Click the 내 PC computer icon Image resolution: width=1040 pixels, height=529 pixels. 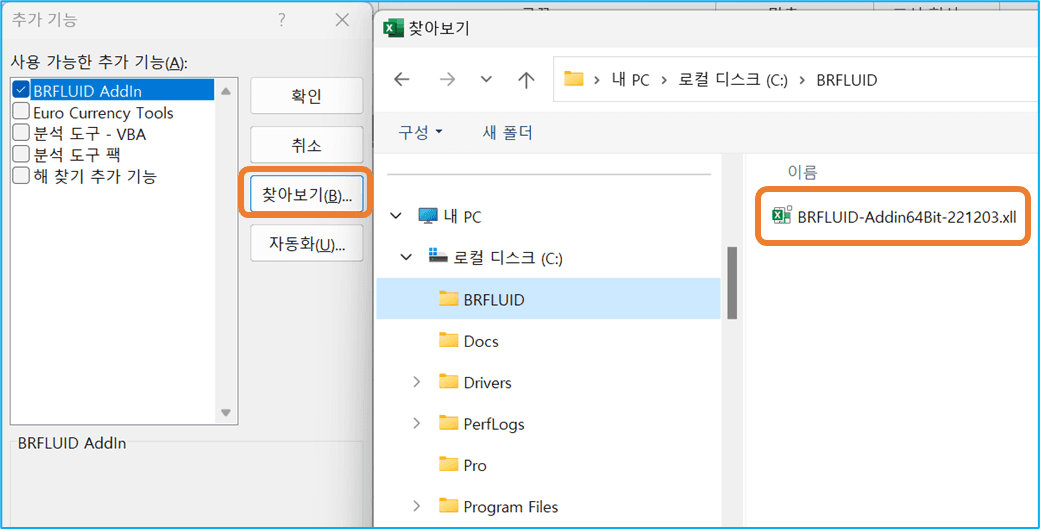(428, 215)
